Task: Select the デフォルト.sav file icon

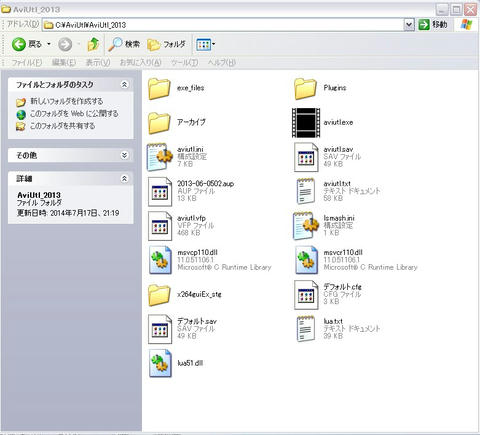Action: tap(160, 329)
